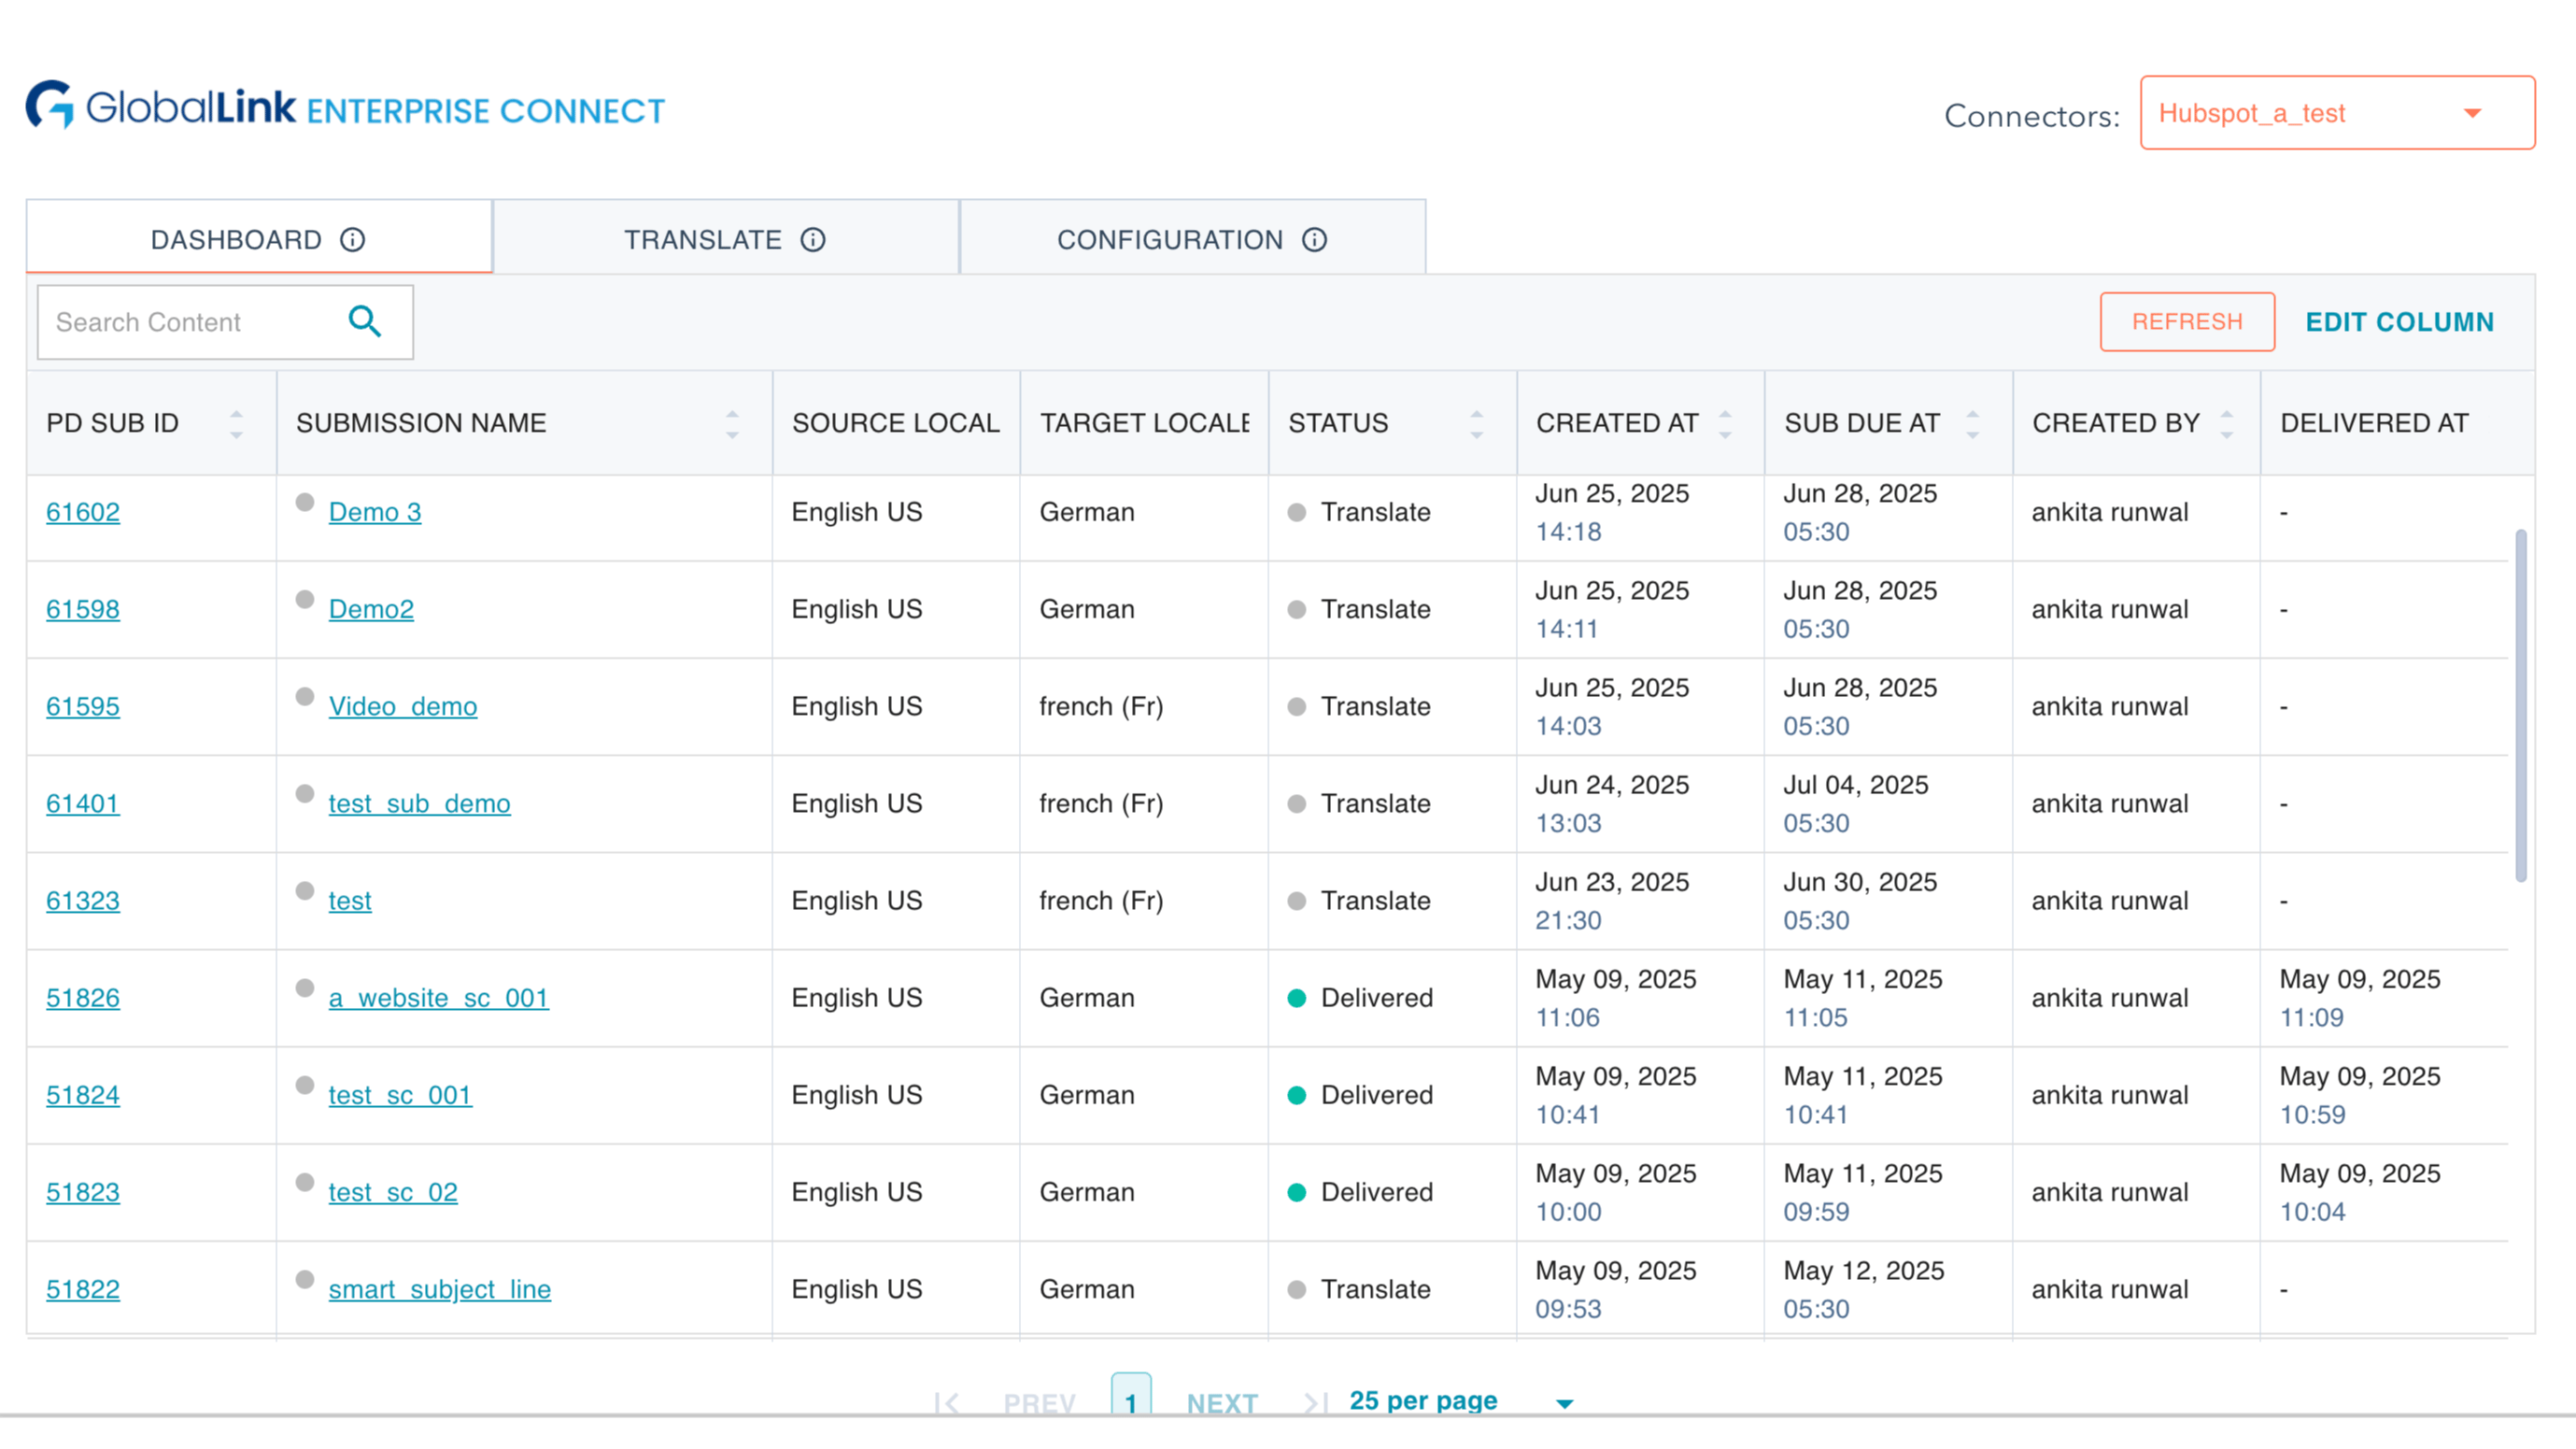Click the table's vertical scrollbar
The height and width of the screenshot is (1449, 2576).
click(x=2520, y=705)
